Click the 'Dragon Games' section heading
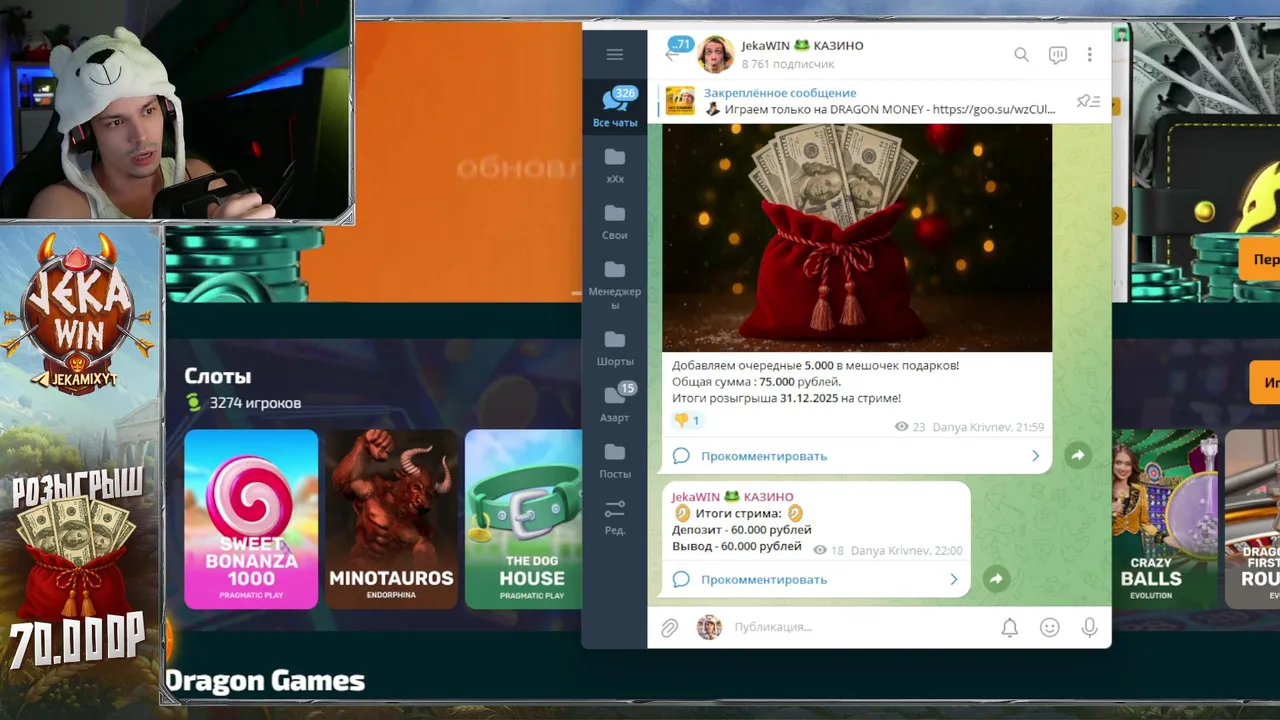The width and height of the screenshot is (1280, 720). (265, 681)
